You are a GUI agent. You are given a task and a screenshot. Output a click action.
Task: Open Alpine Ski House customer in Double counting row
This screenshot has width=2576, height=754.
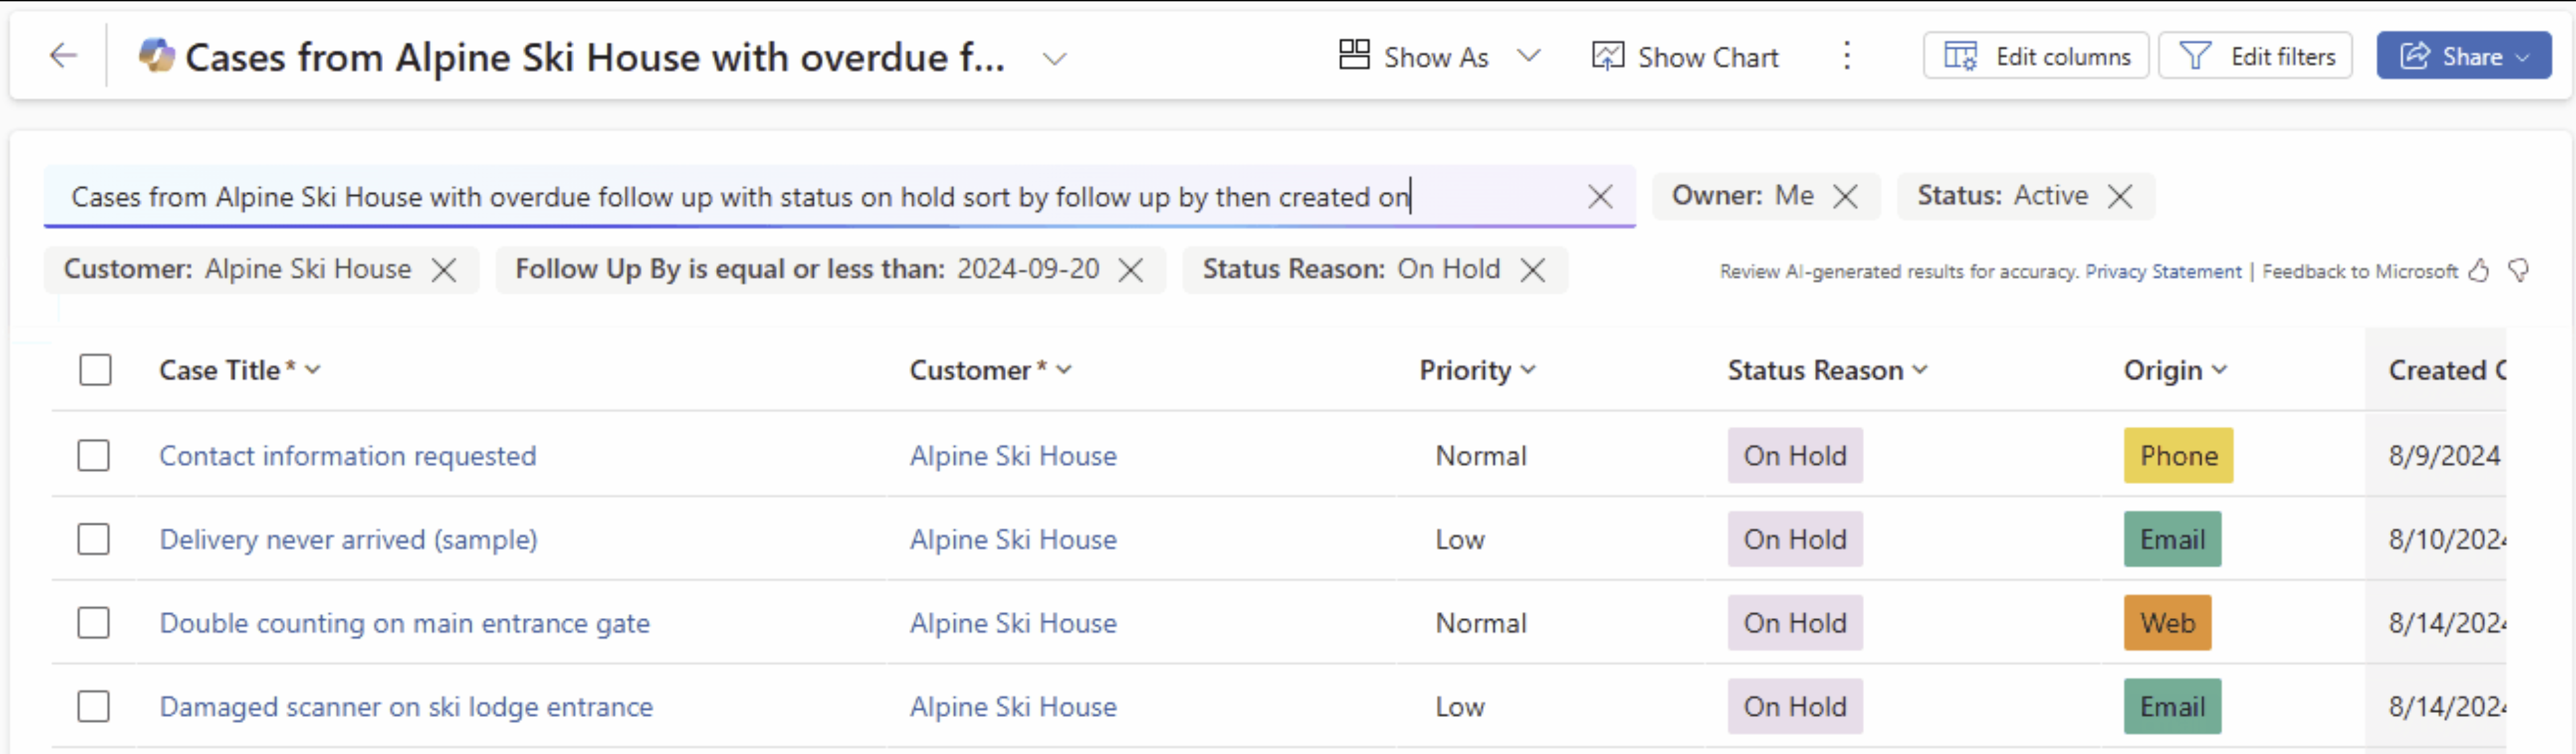tap(1013, 623)
